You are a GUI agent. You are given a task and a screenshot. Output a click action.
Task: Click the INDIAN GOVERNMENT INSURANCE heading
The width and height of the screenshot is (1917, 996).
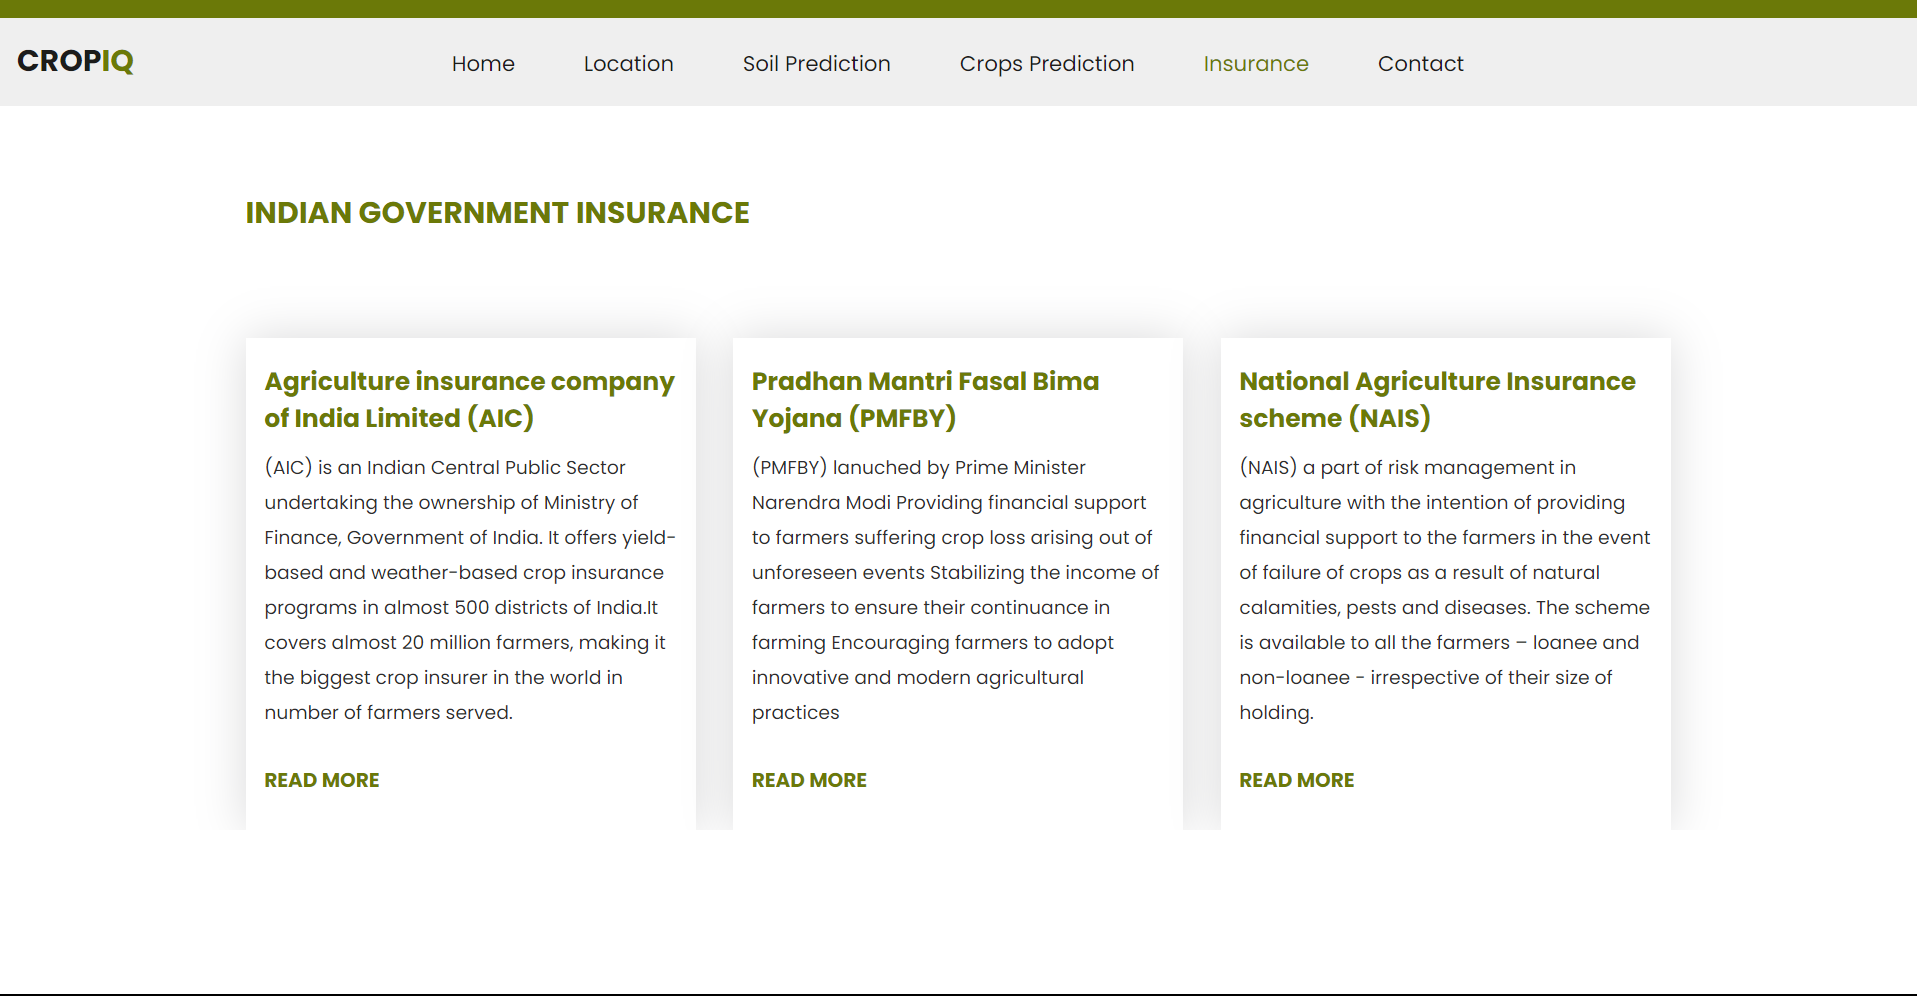(x=498, y=213)
